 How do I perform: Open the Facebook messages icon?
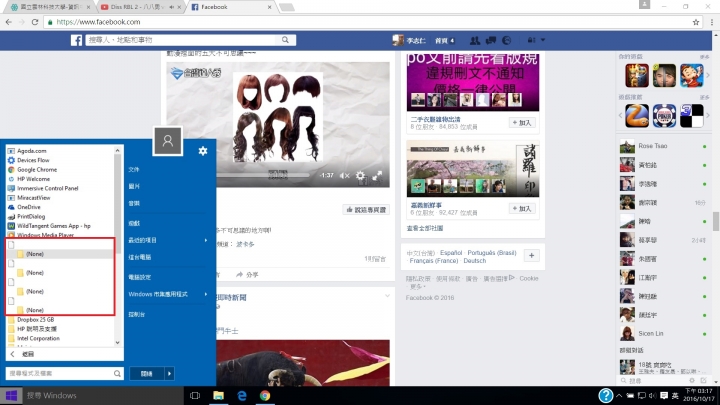pos(491,40)
